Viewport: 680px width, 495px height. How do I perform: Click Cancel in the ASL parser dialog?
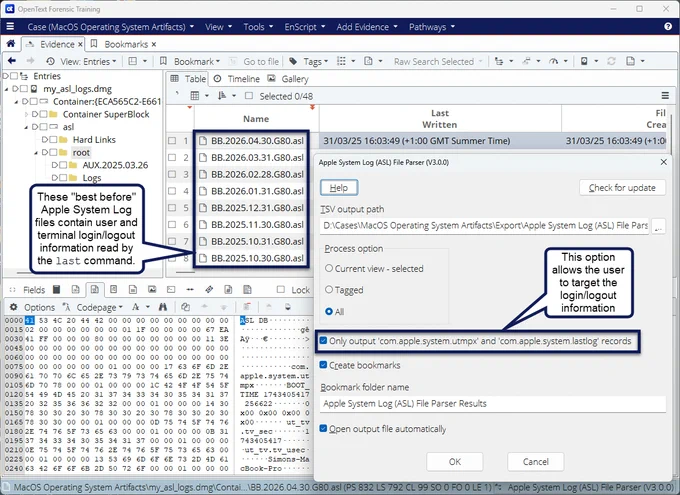point(535,462)
